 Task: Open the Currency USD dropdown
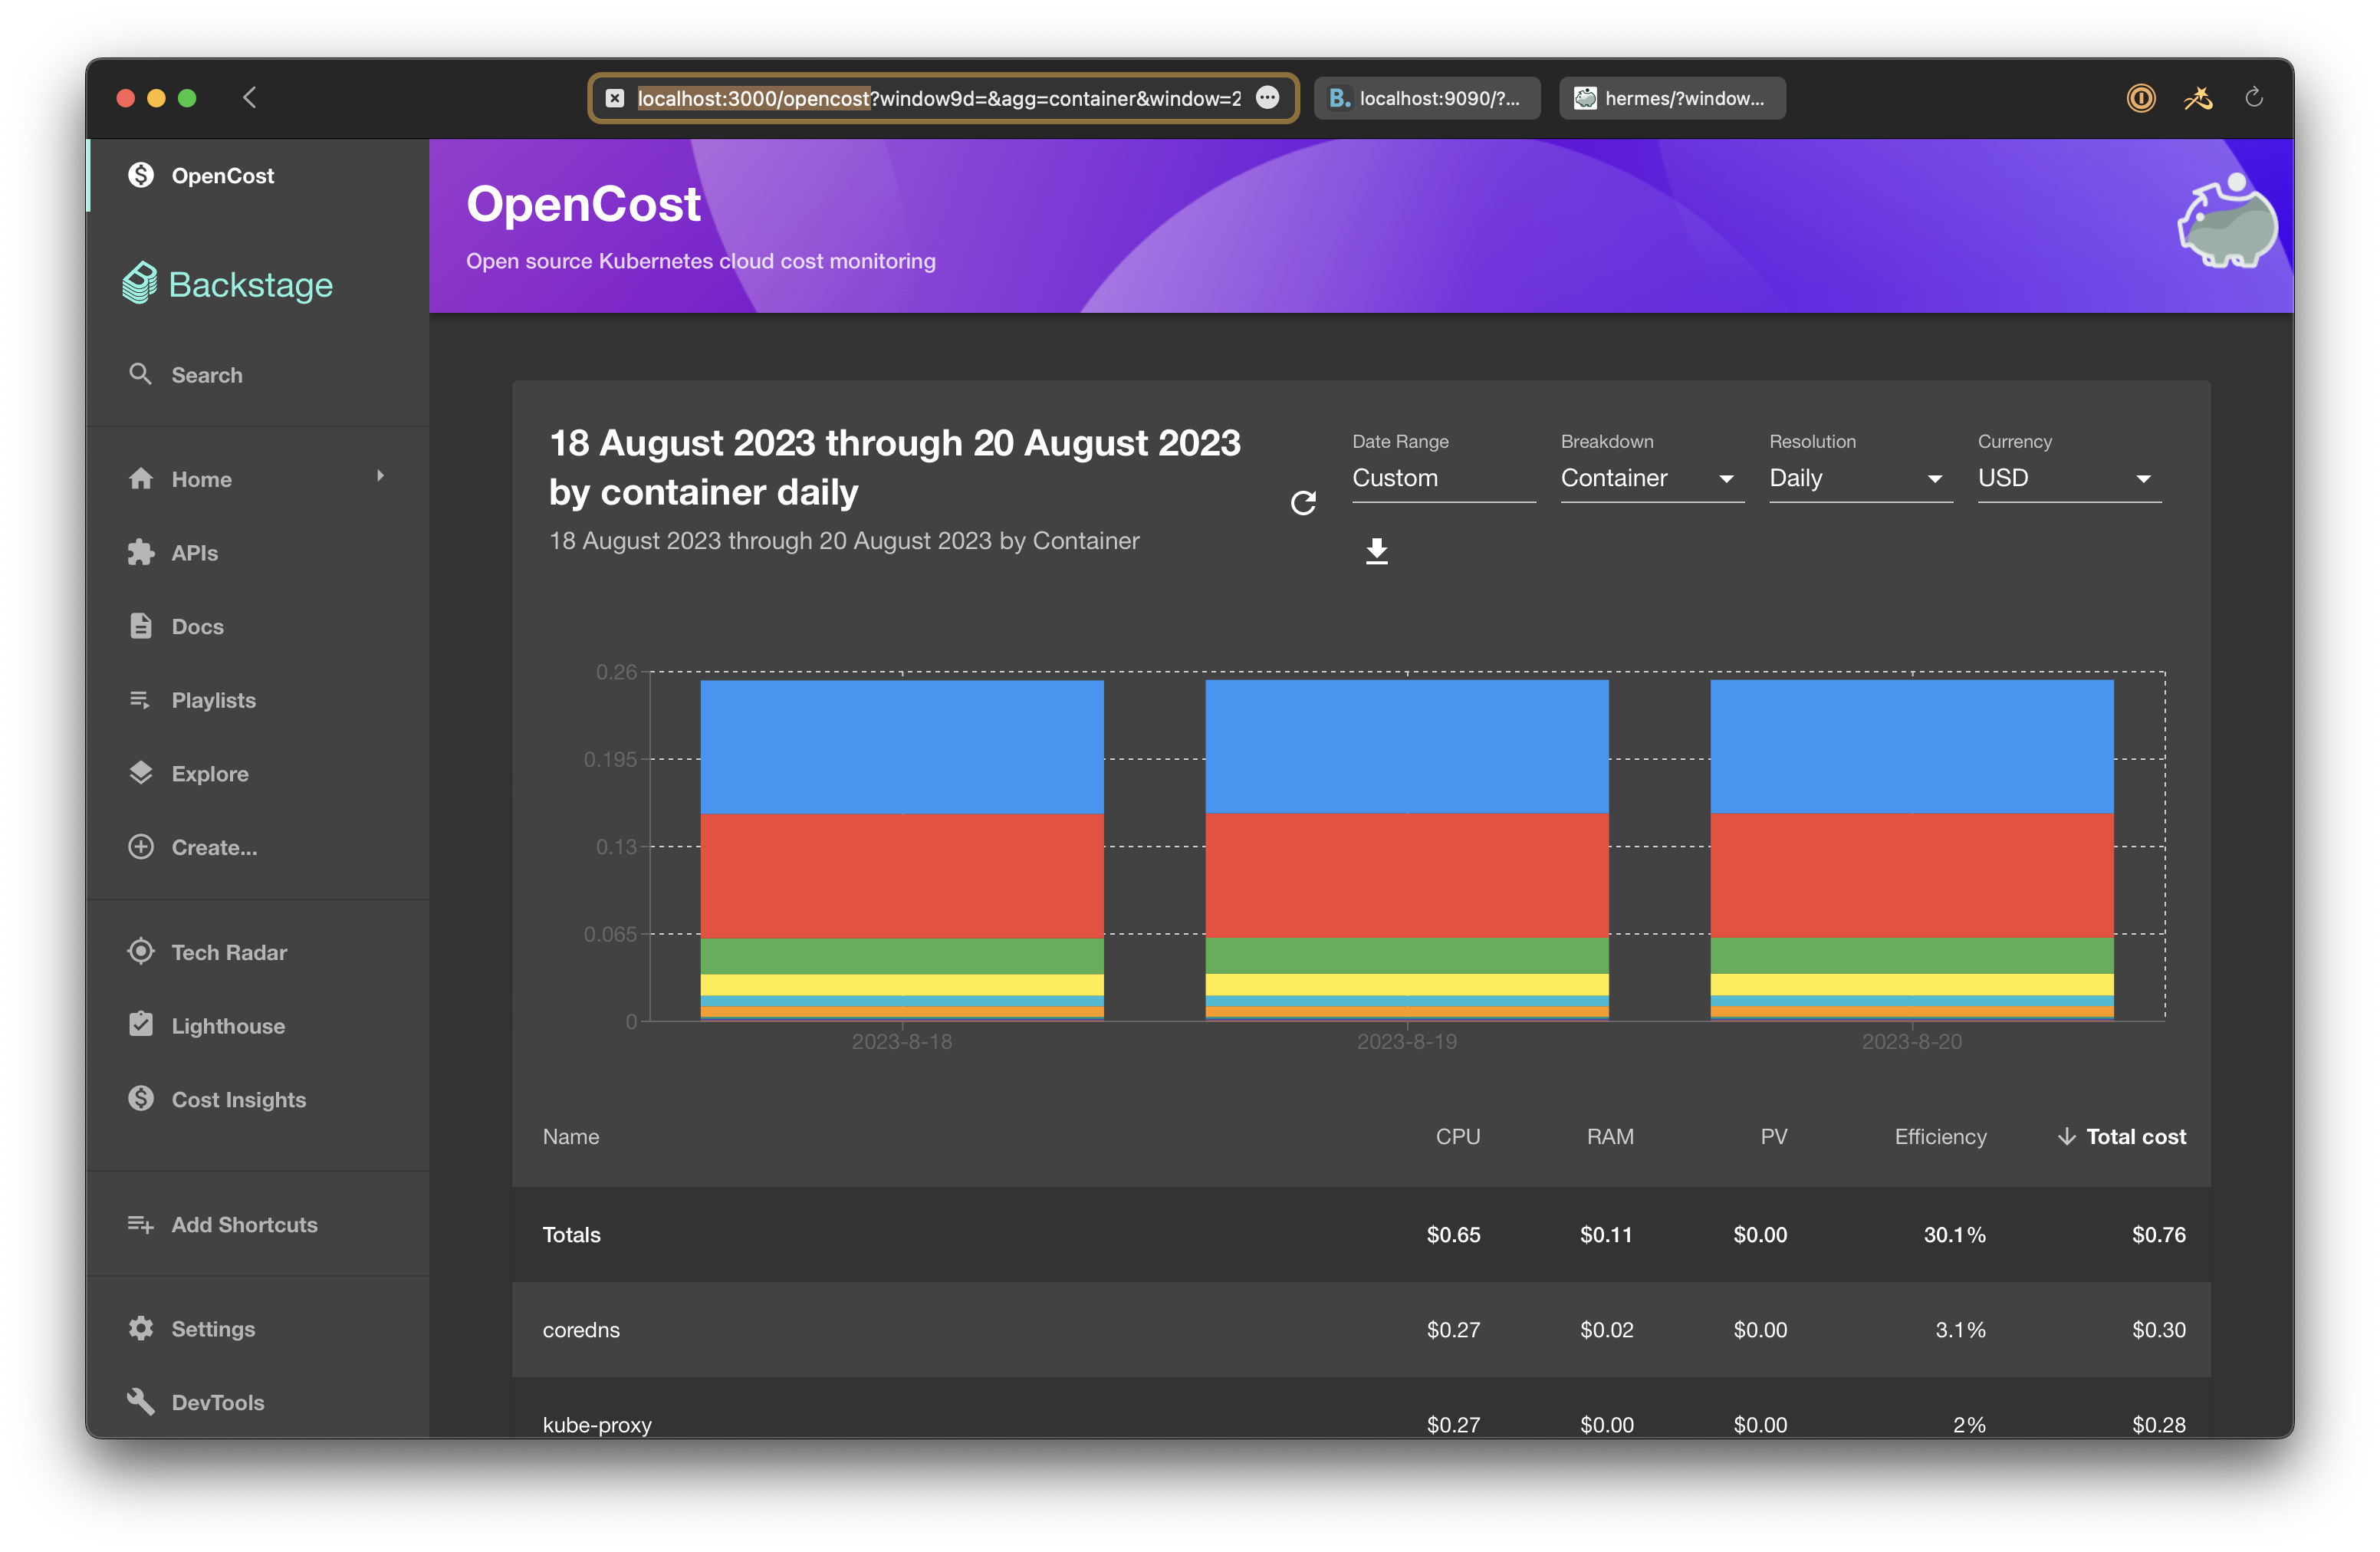[x=2067, y=478]
